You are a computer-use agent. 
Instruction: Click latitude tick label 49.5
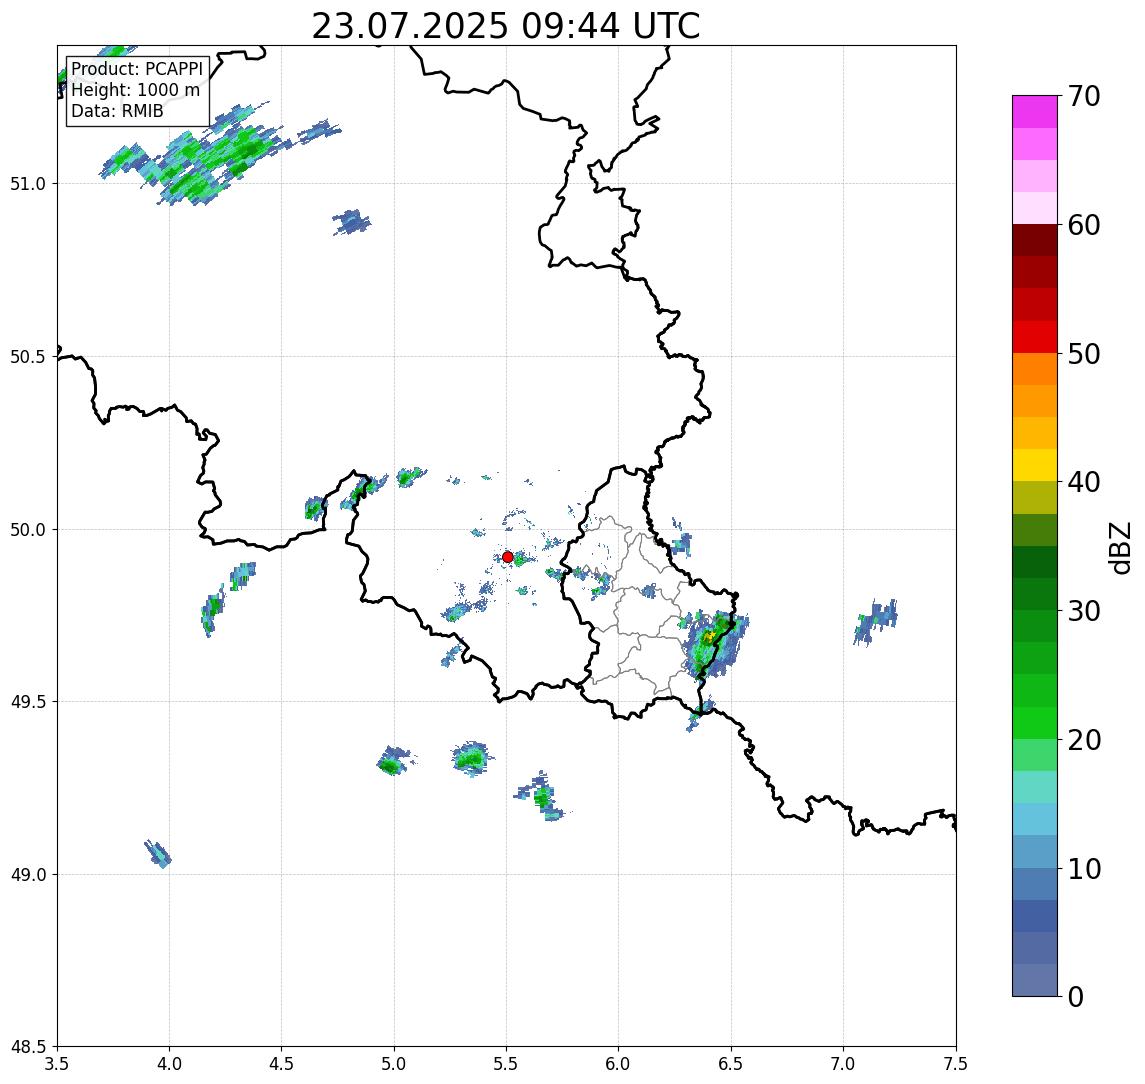point(28,702)
